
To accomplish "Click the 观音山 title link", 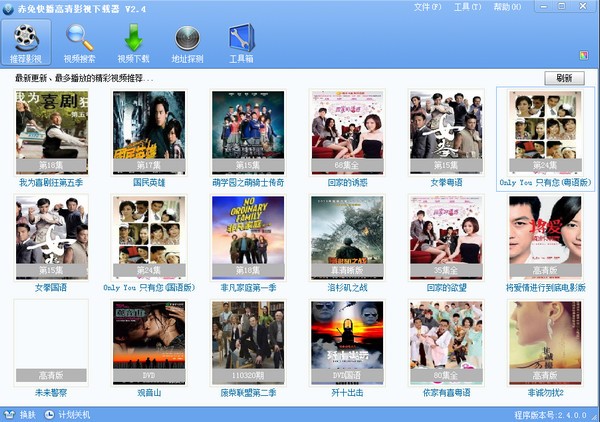I will [x=149, y=393].
